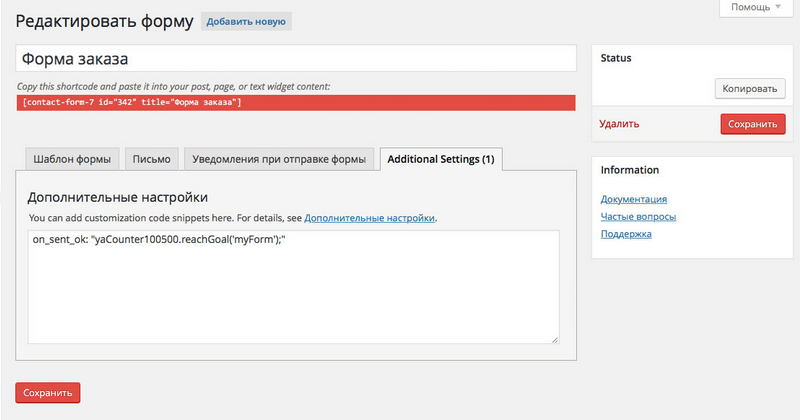
Task: Open the Документация link
Action: (634, 199)
